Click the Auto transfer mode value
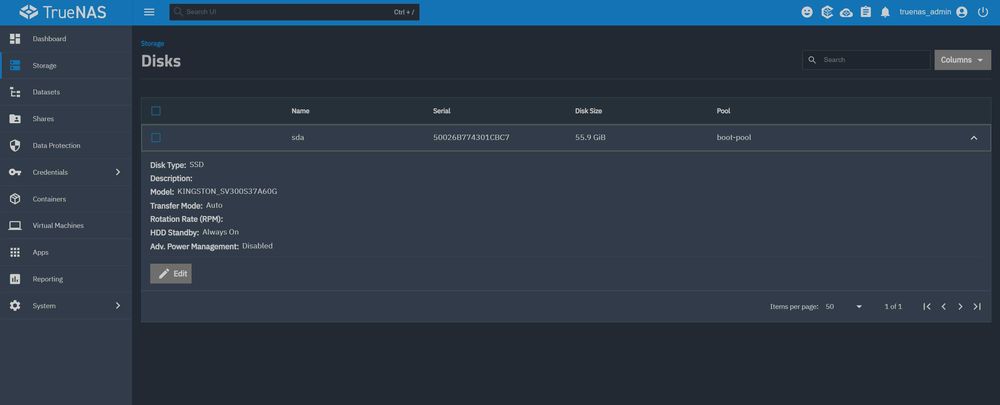1000x405 pixels. 214,205
